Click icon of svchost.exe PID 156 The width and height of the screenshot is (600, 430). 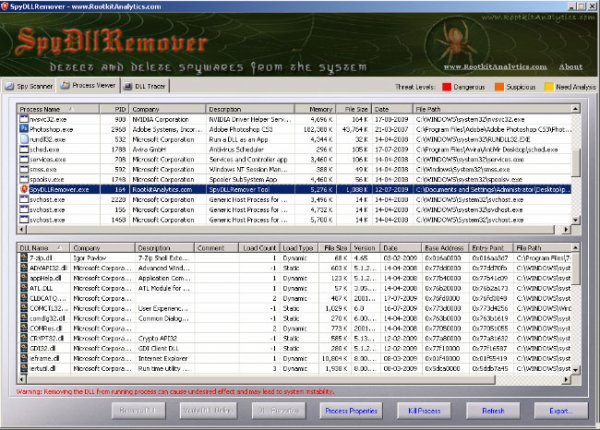(24, 210)
